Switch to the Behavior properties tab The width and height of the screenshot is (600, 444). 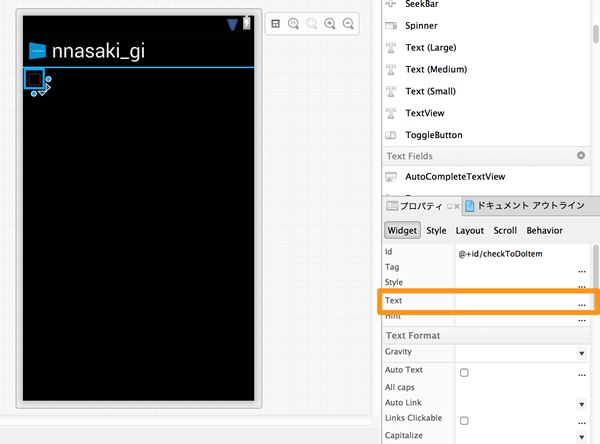click(x=545, y=230)
